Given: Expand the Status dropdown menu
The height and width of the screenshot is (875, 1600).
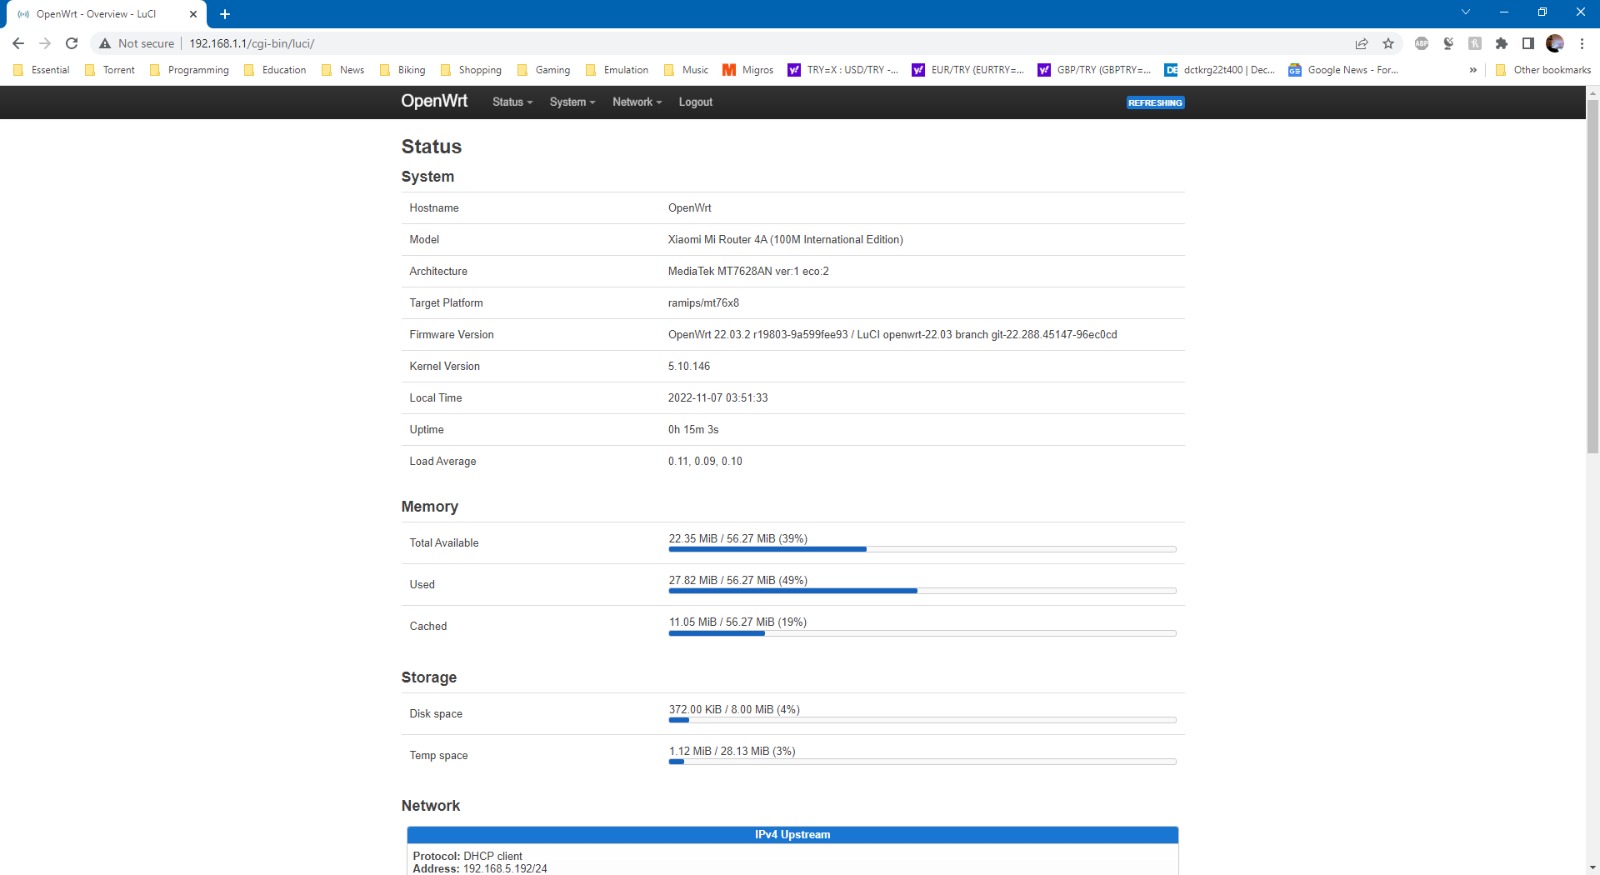Looking at the screenshot, I should coord(512,102).
